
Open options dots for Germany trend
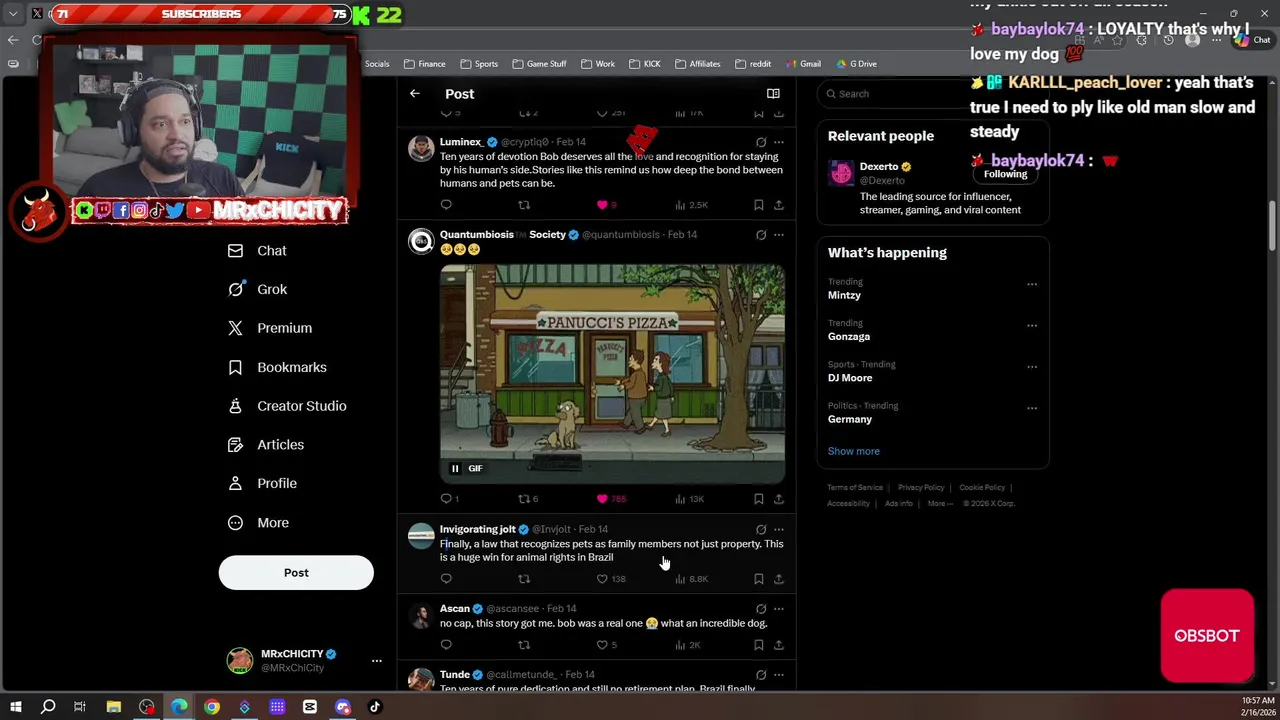1032,408
